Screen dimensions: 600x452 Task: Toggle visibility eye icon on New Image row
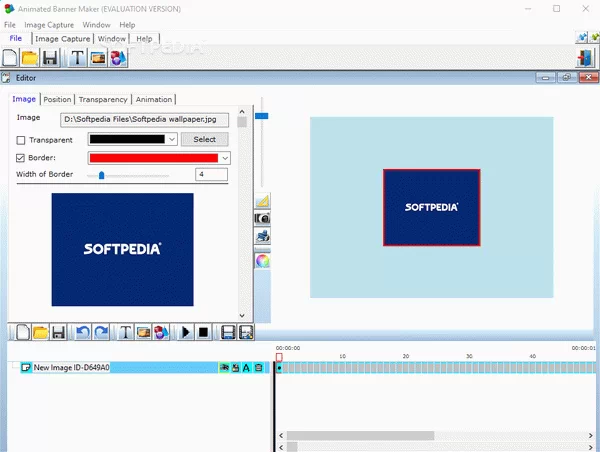click(224, 368)
